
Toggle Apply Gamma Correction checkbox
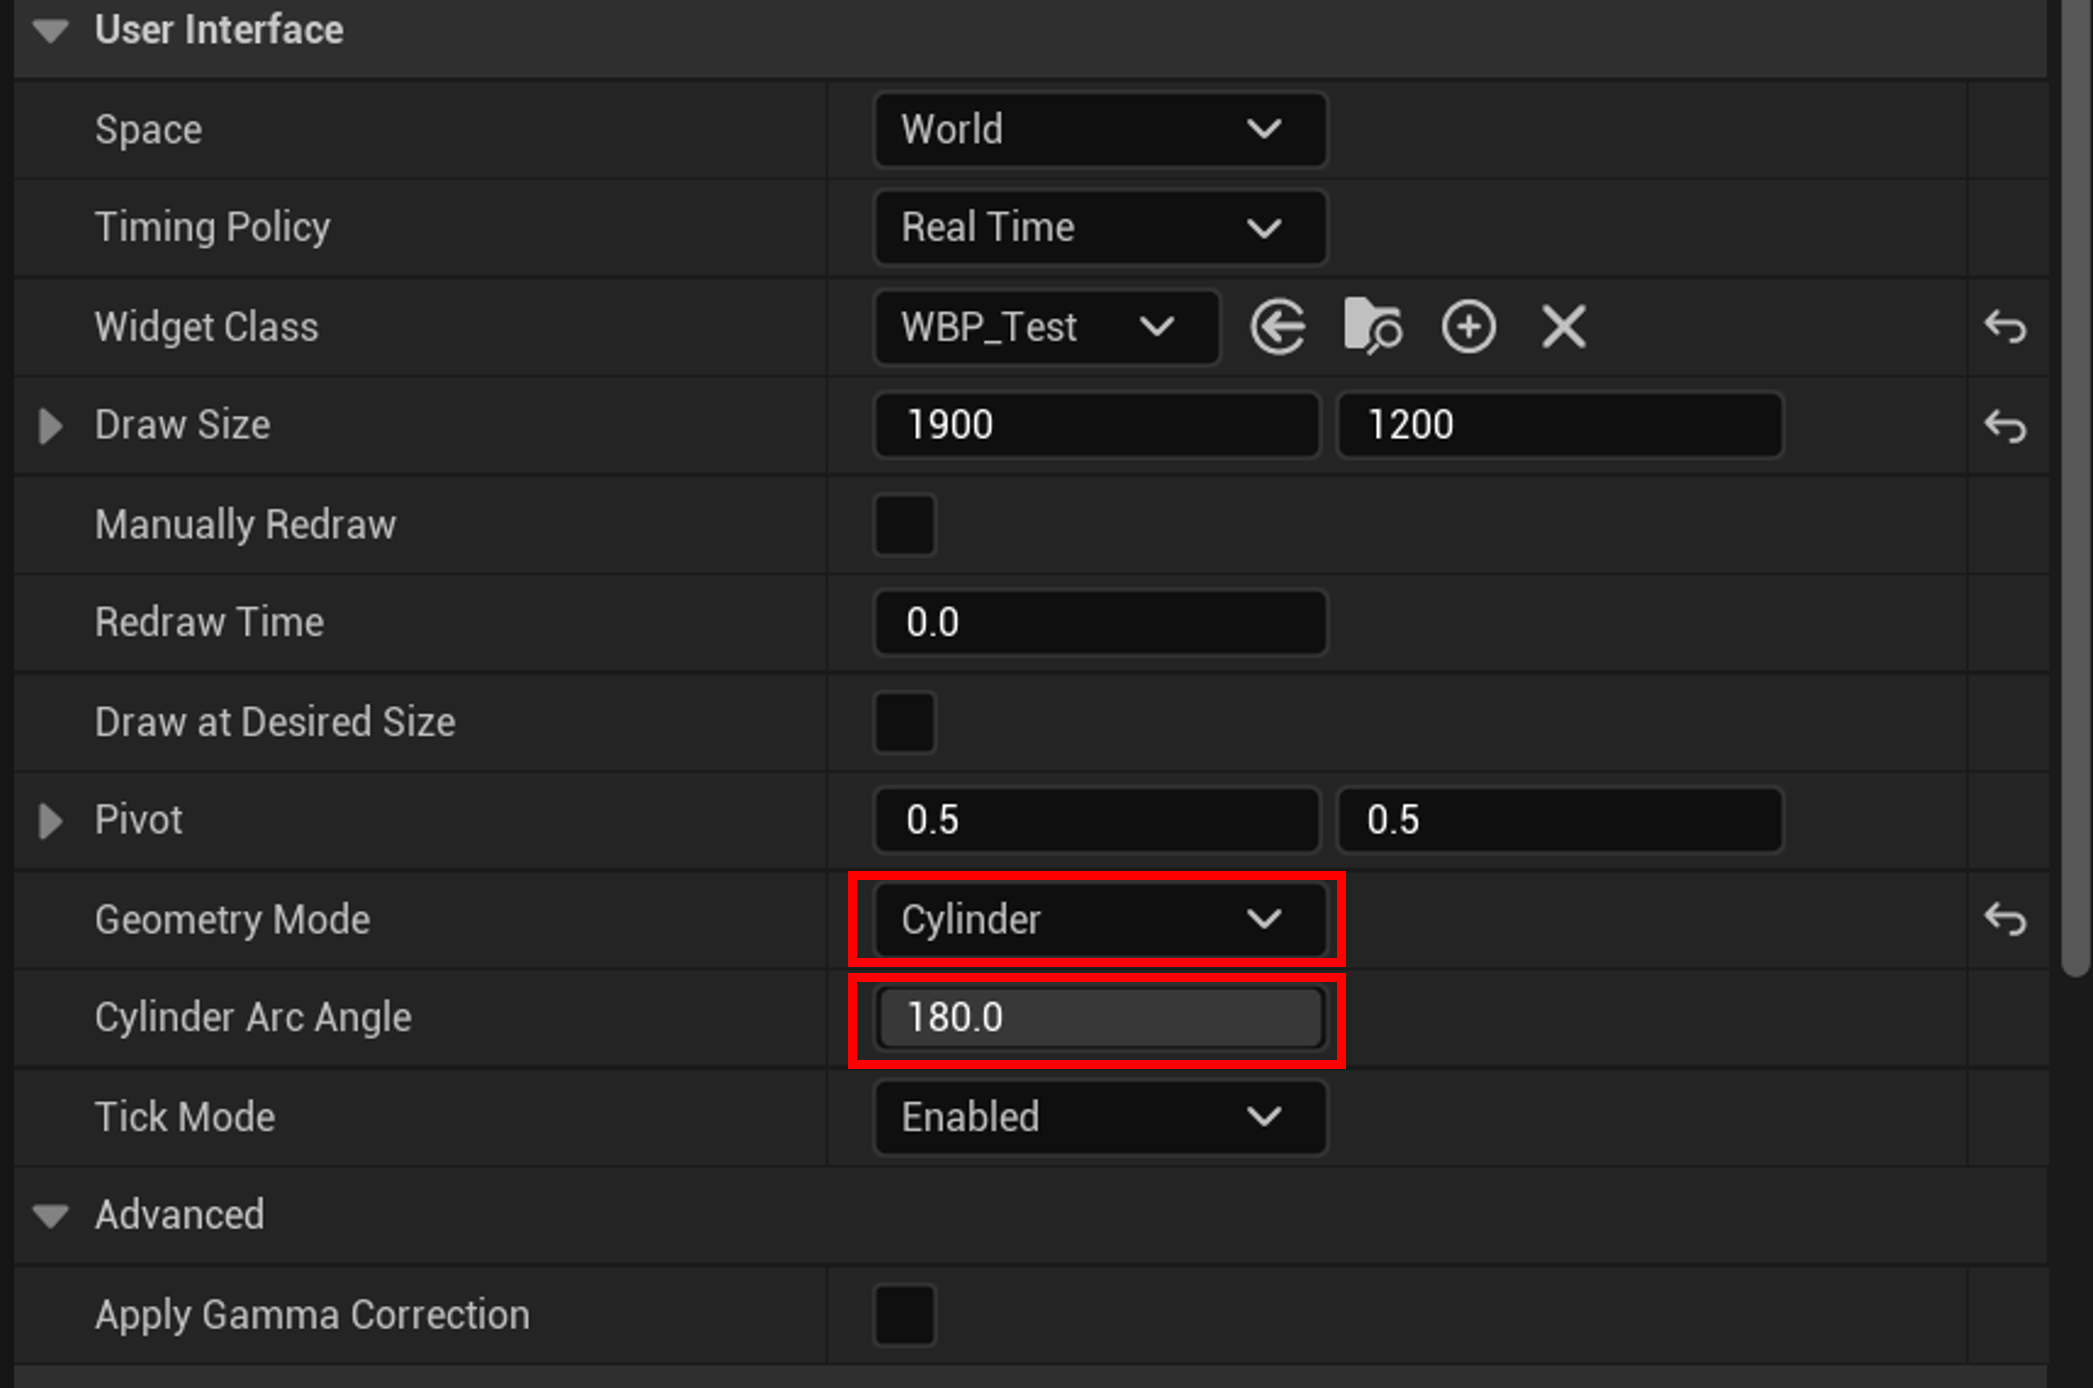(904, 1314)
